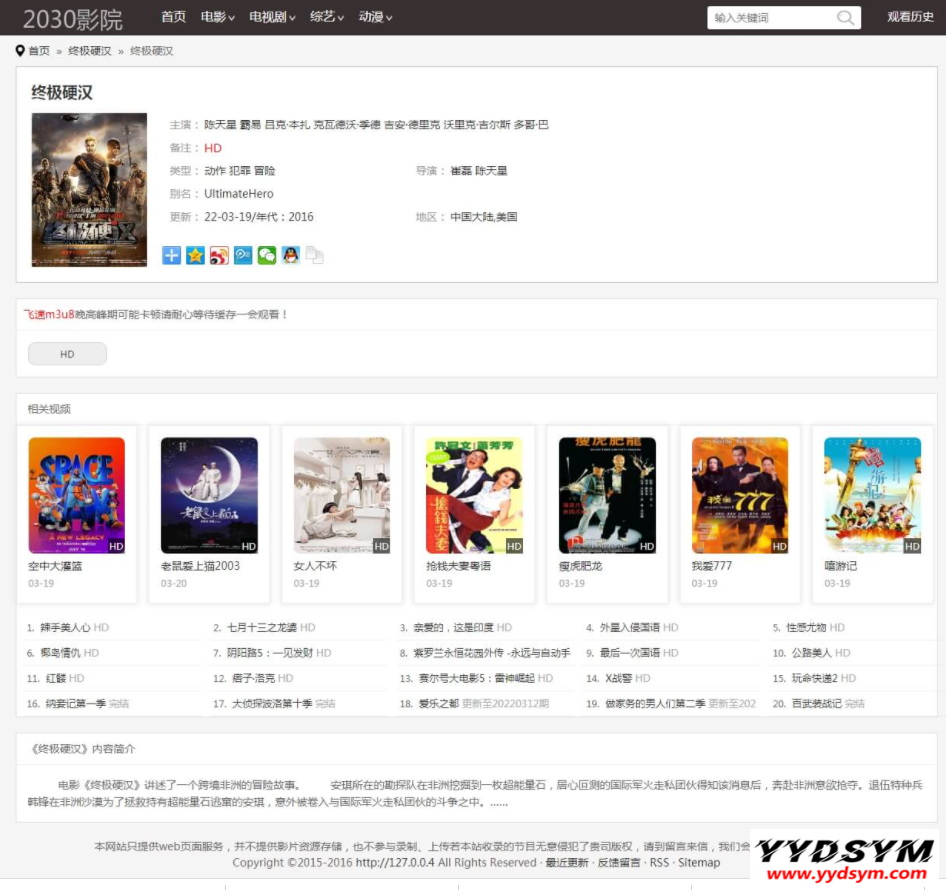The image size is (946, 890).
Task: Open the 空中大灌篮 poster thumbnail
Action: (77, 495)
